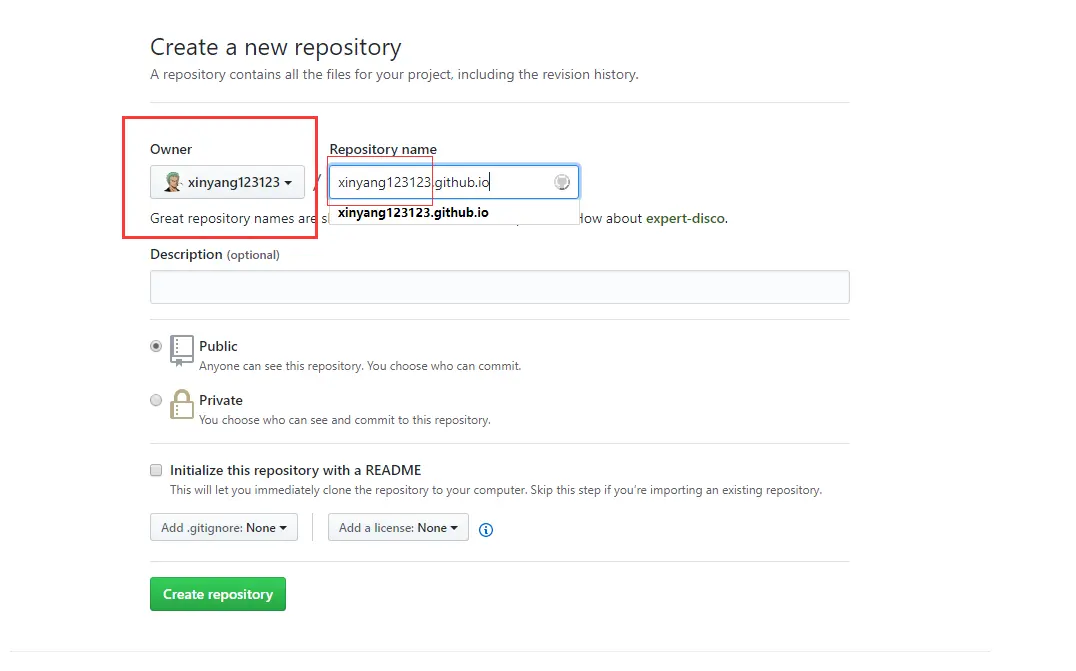Click the 'Create a new repository' heading
Image resolution: width=1076 pixels, height=671 pixels.
pyautogui.click(x=276, y=47)
